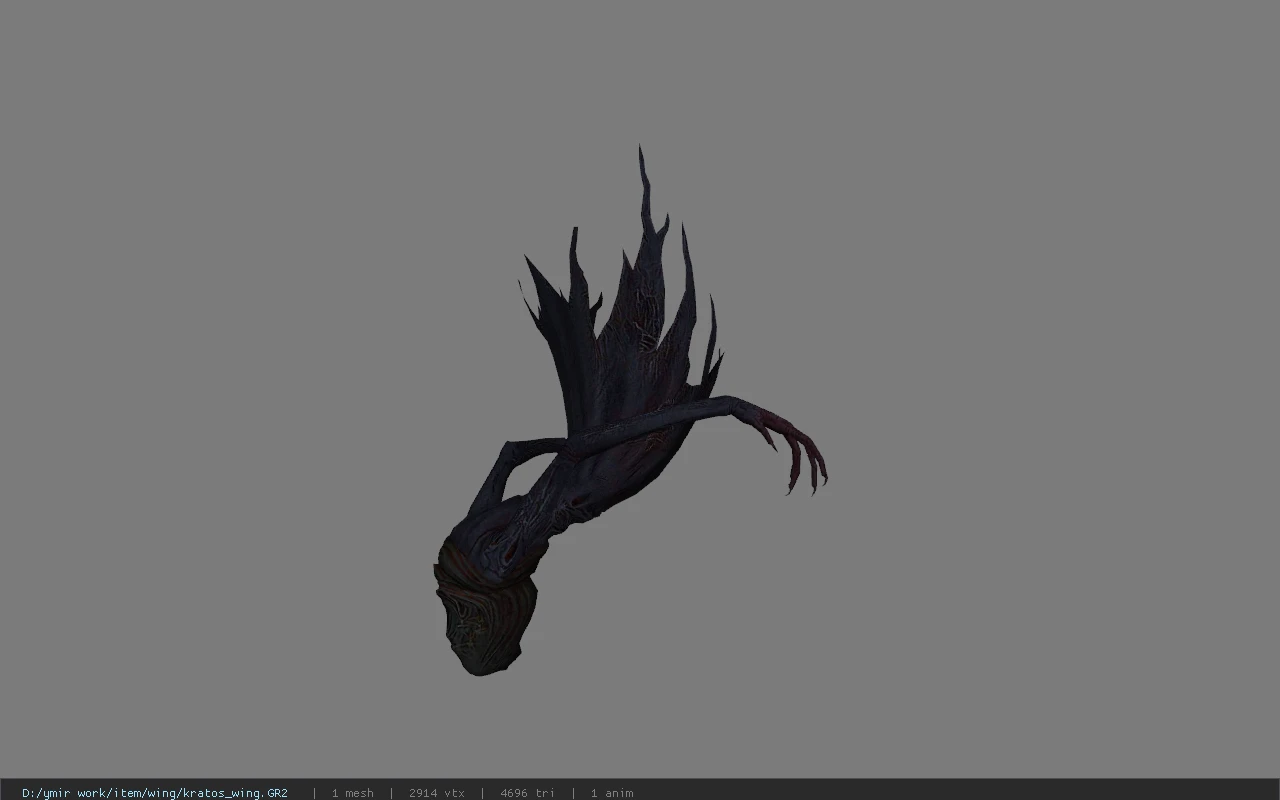Click the '1 mesh' status entry
Viewport: 1280px width, 800px height.
click(353, 793)
